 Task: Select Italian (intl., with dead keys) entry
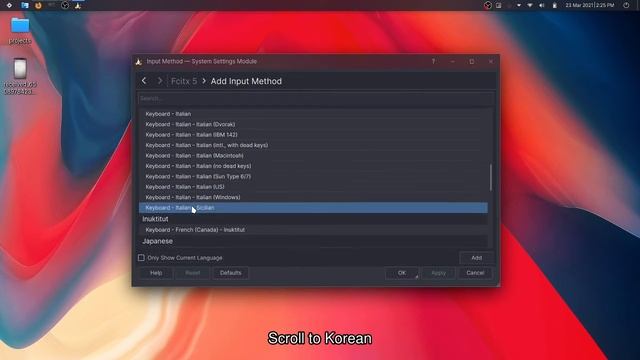point(313,145)
